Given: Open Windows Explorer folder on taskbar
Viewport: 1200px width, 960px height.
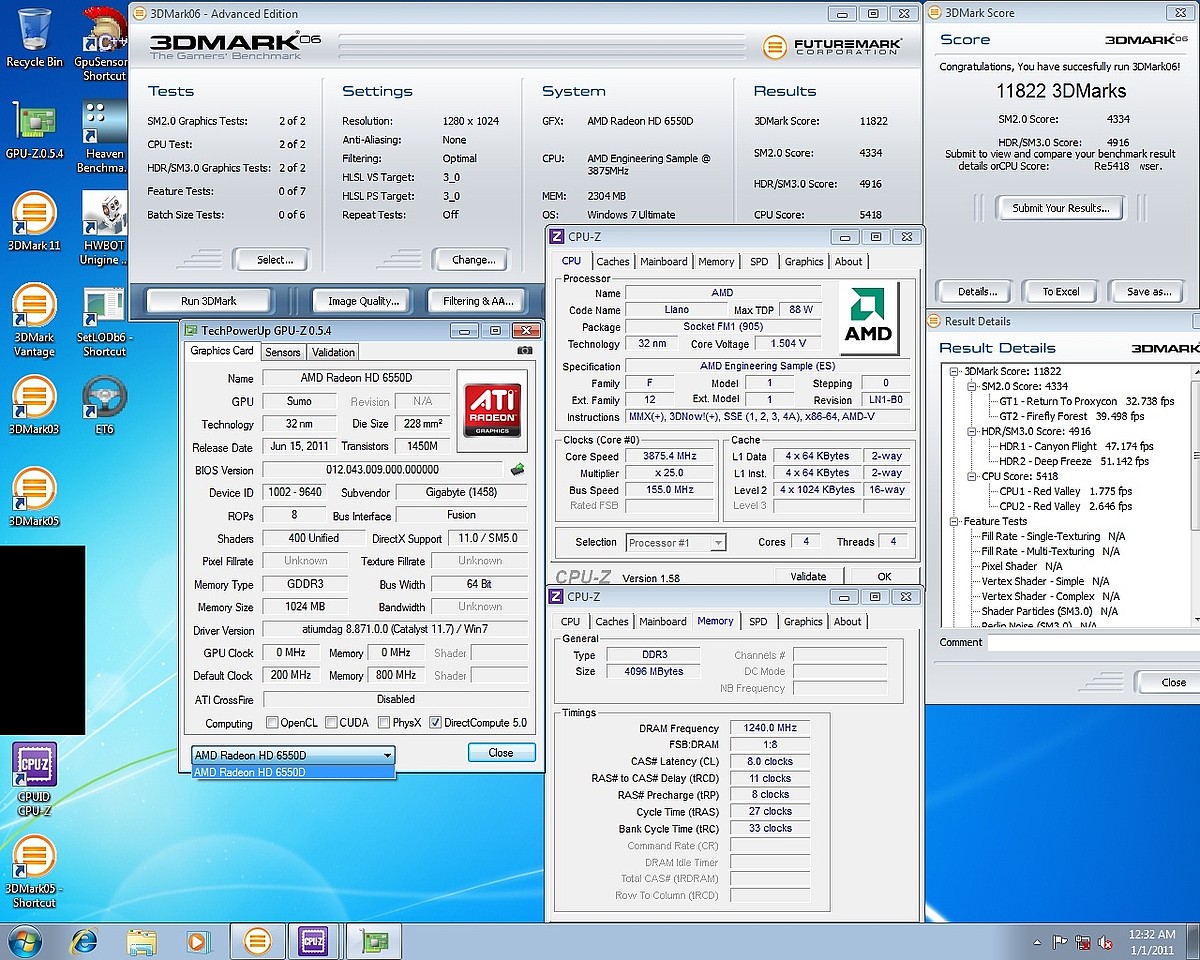Looking at the screenshot, I should 142,941.
